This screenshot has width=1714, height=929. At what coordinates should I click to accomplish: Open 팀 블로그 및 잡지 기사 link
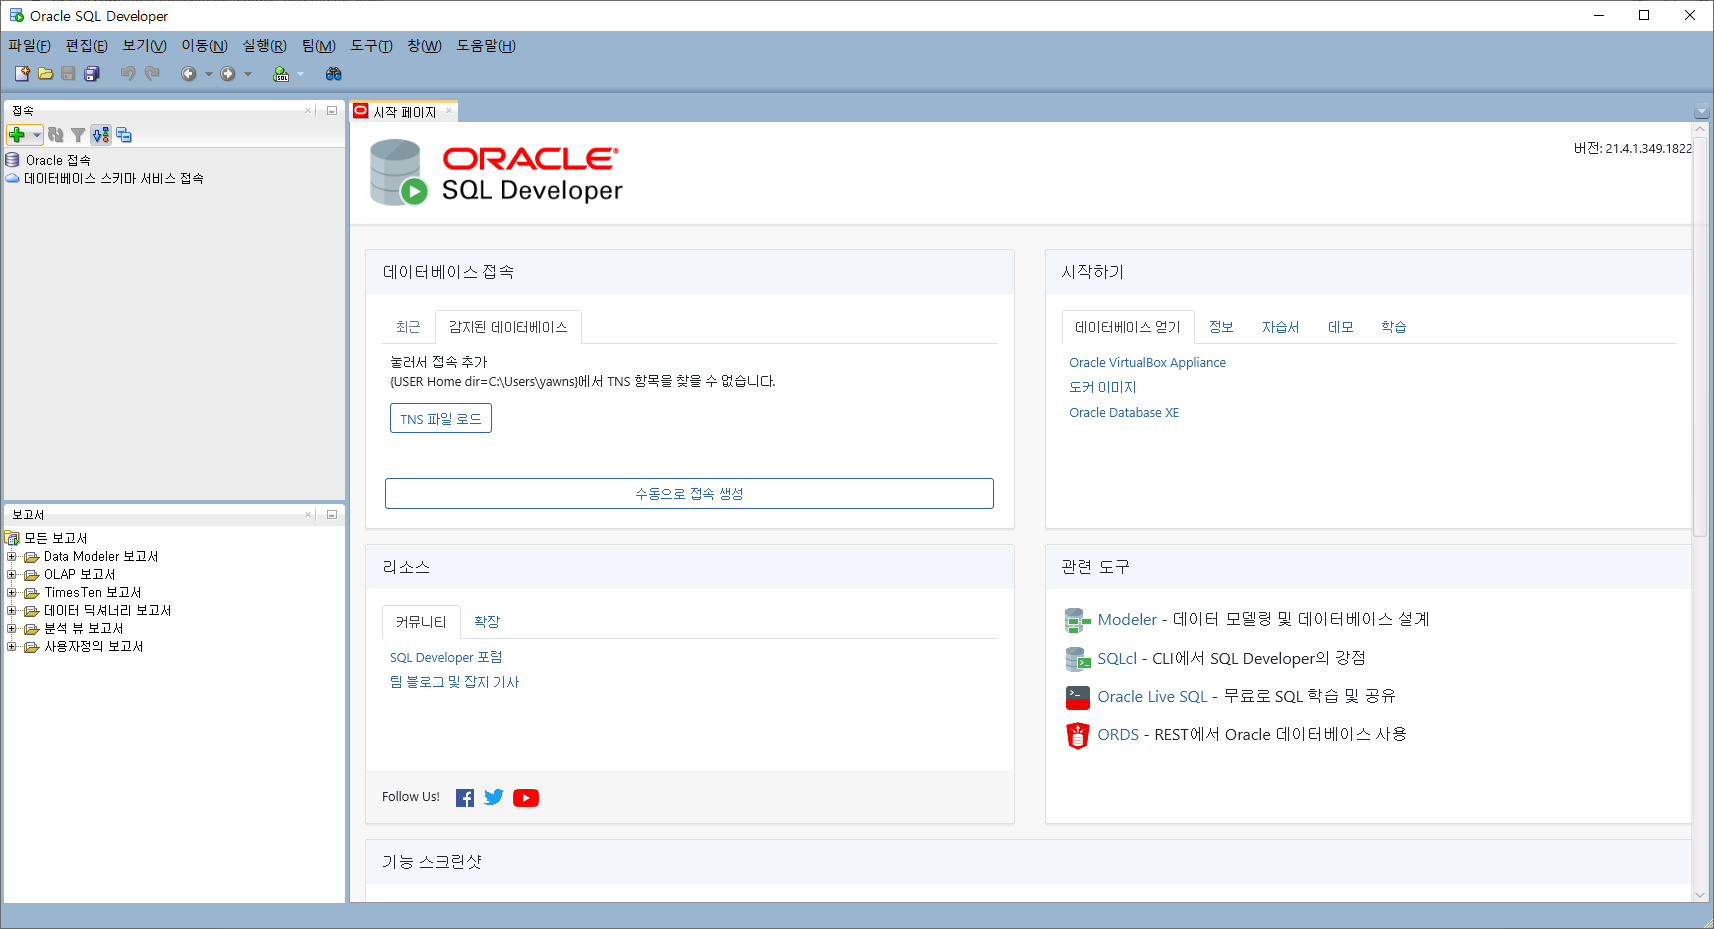(x=454, y=683)
